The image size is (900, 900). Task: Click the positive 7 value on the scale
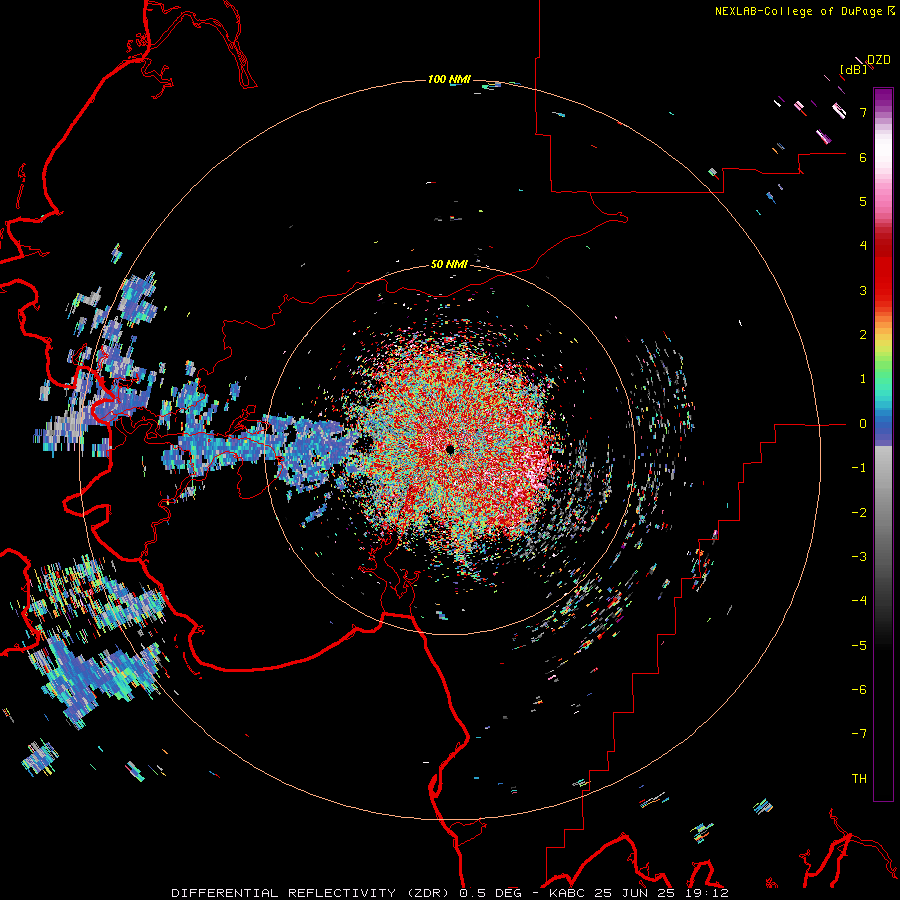click(x=863, y=112)
